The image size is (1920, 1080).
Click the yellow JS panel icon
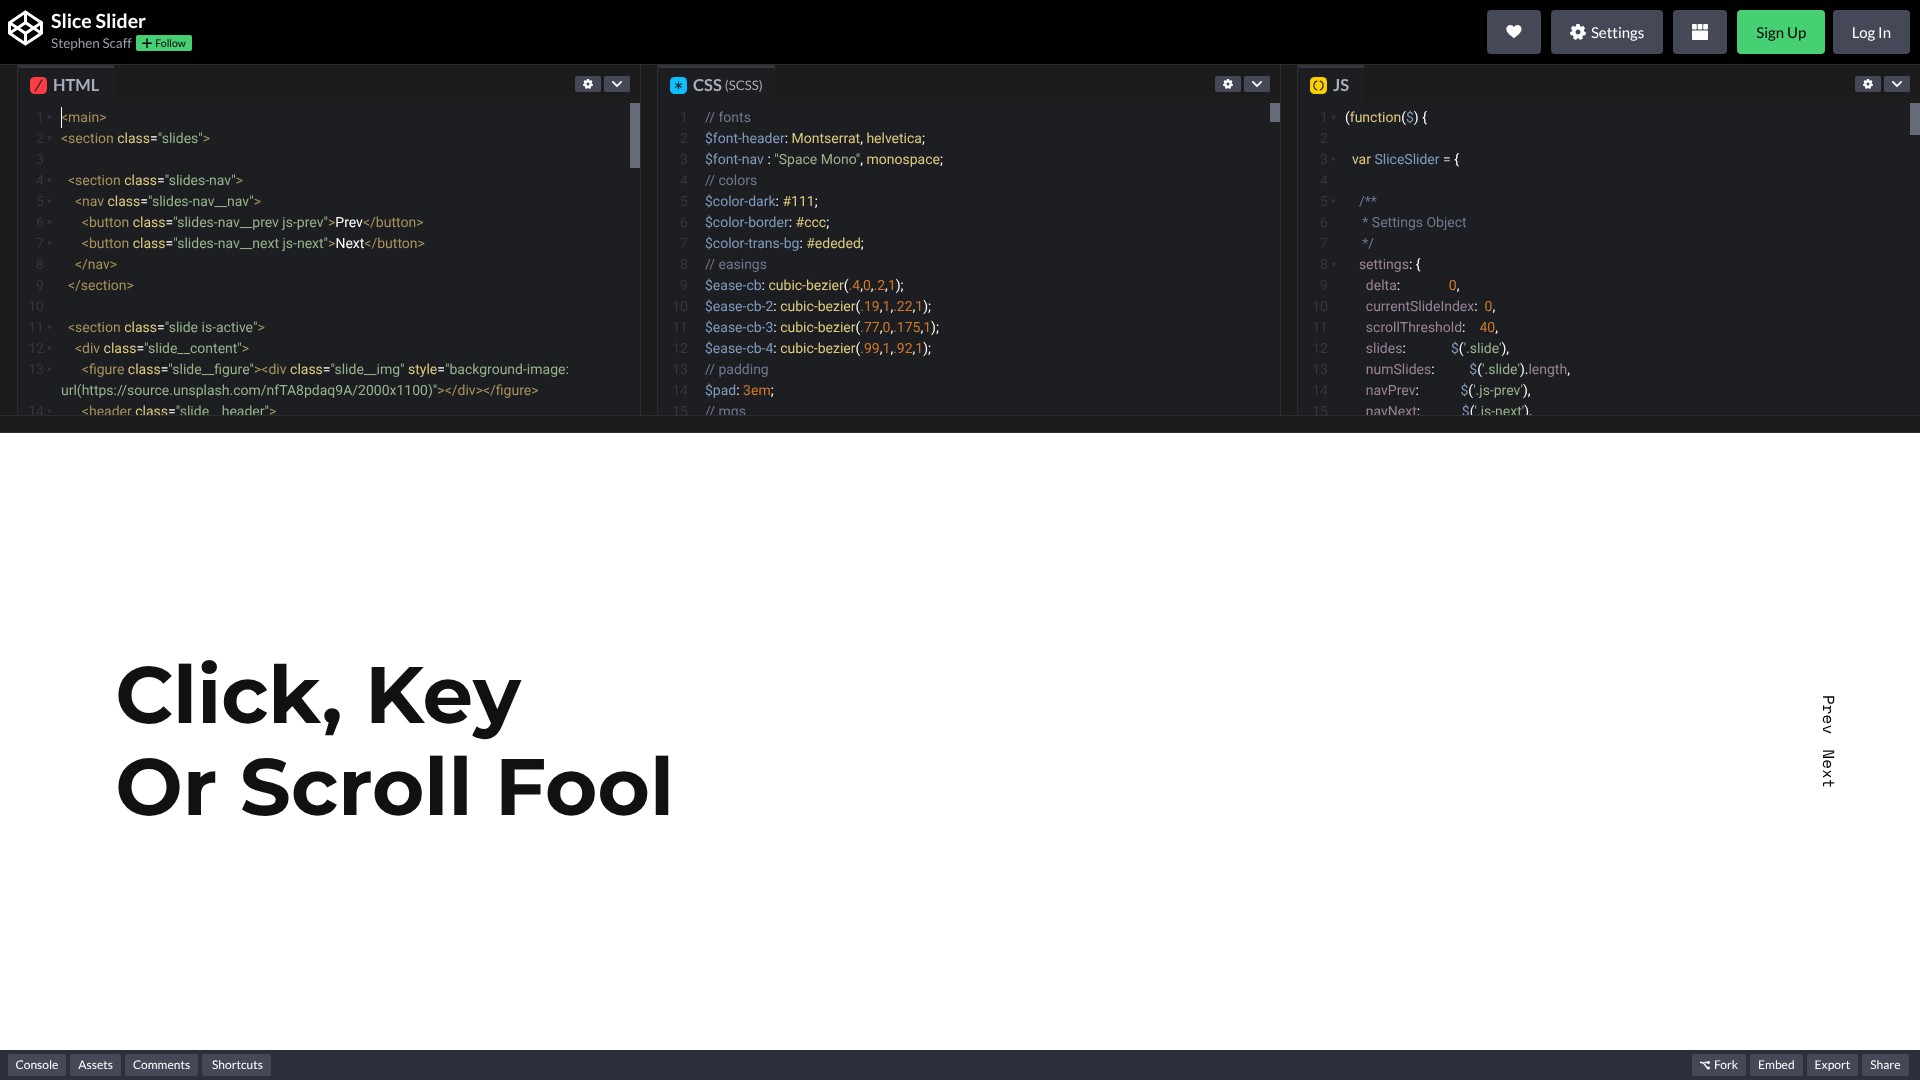[x=1318, y=86]
